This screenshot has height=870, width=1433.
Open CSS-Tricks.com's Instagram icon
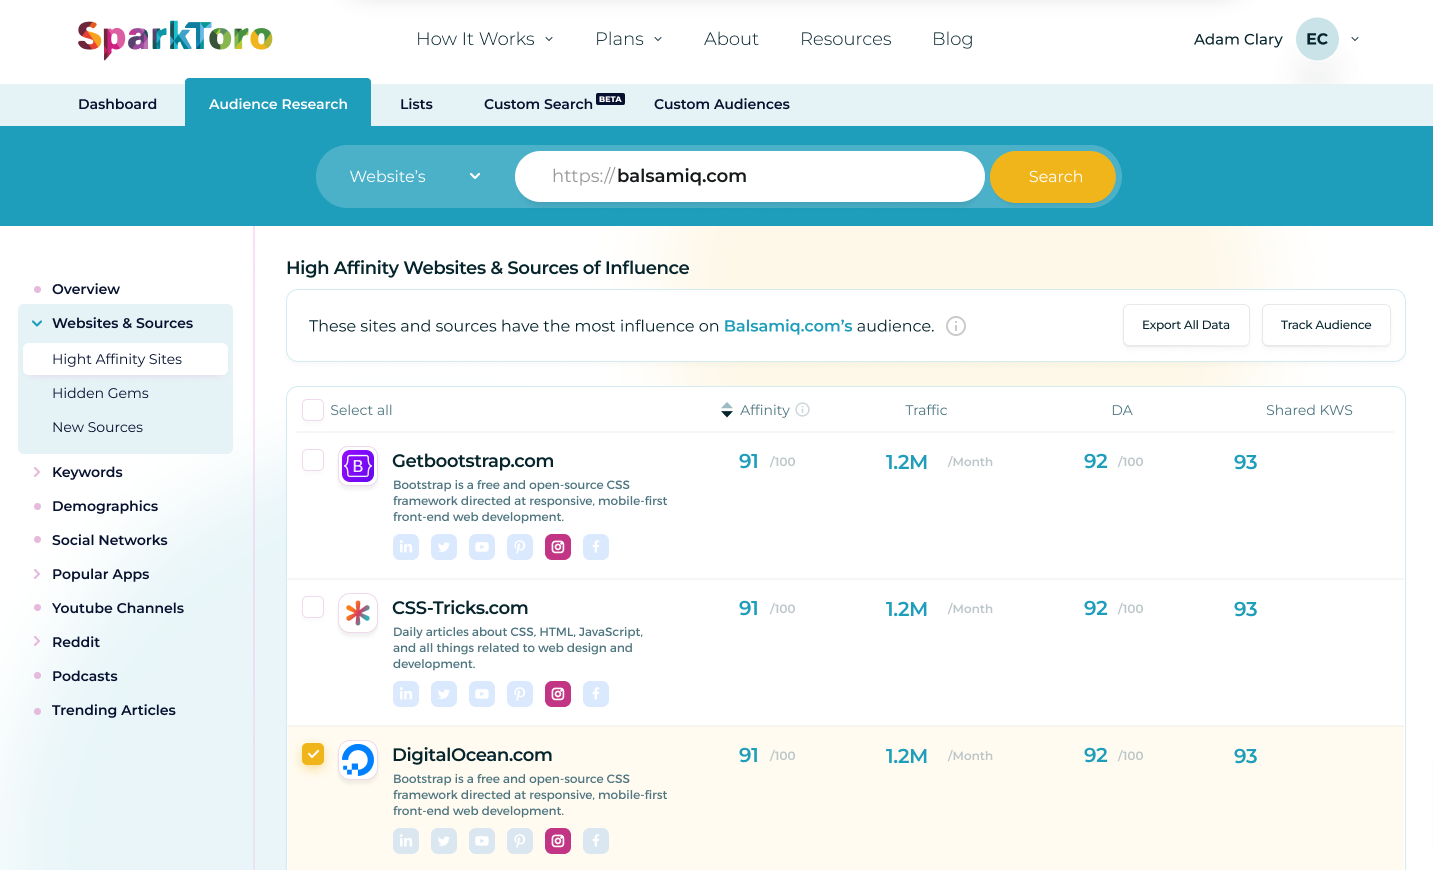[558, 694]
